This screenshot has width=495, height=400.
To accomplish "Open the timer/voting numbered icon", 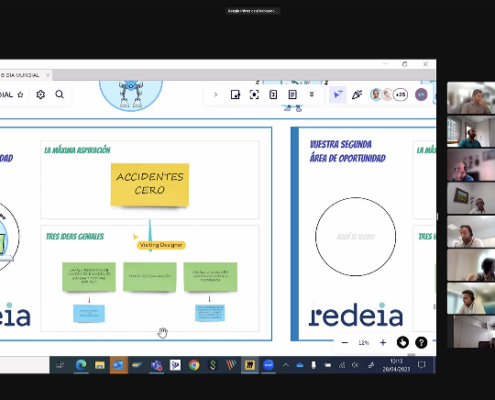I will click(273, 95).
